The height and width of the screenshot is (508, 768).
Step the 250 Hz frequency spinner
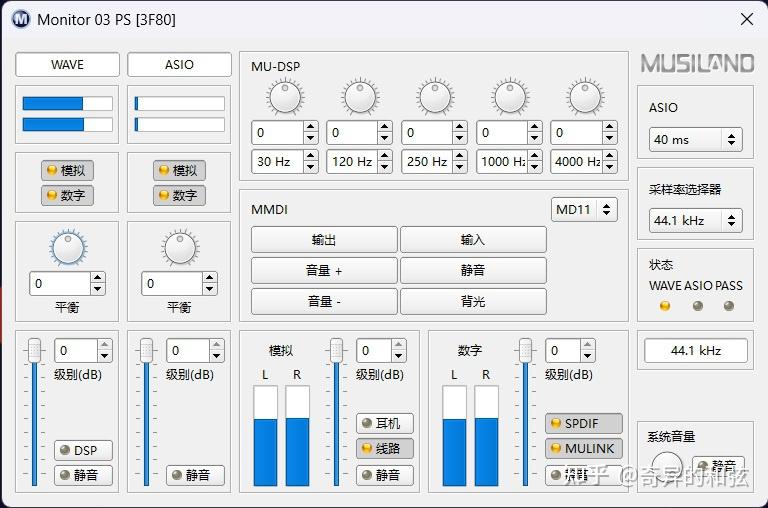[x=460, y=162]
